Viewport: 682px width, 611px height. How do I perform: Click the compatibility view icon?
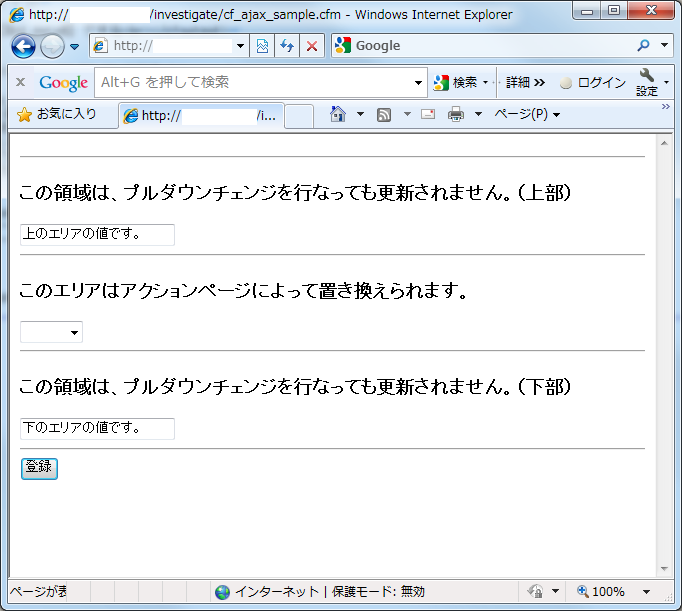[x=262, y=46]
